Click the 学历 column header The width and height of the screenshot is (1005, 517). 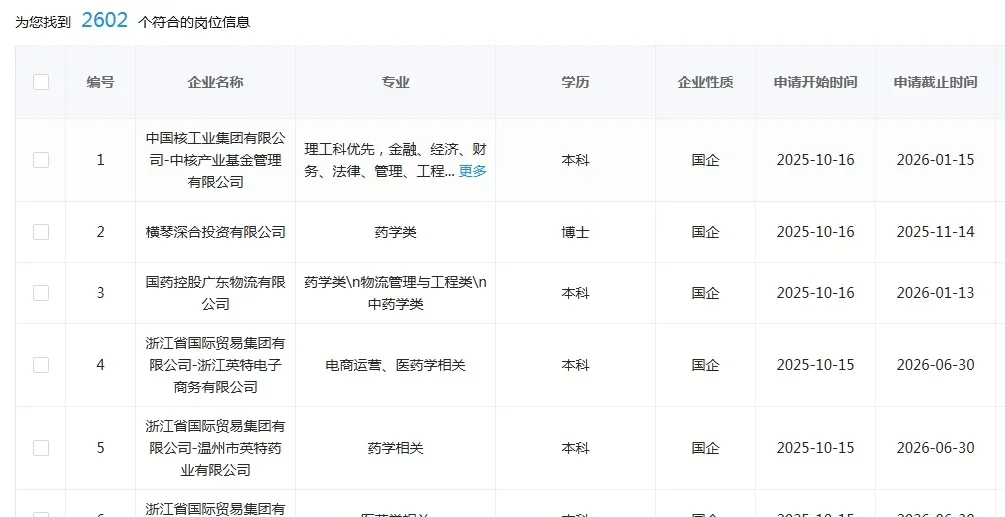click(x=575, y=82)
